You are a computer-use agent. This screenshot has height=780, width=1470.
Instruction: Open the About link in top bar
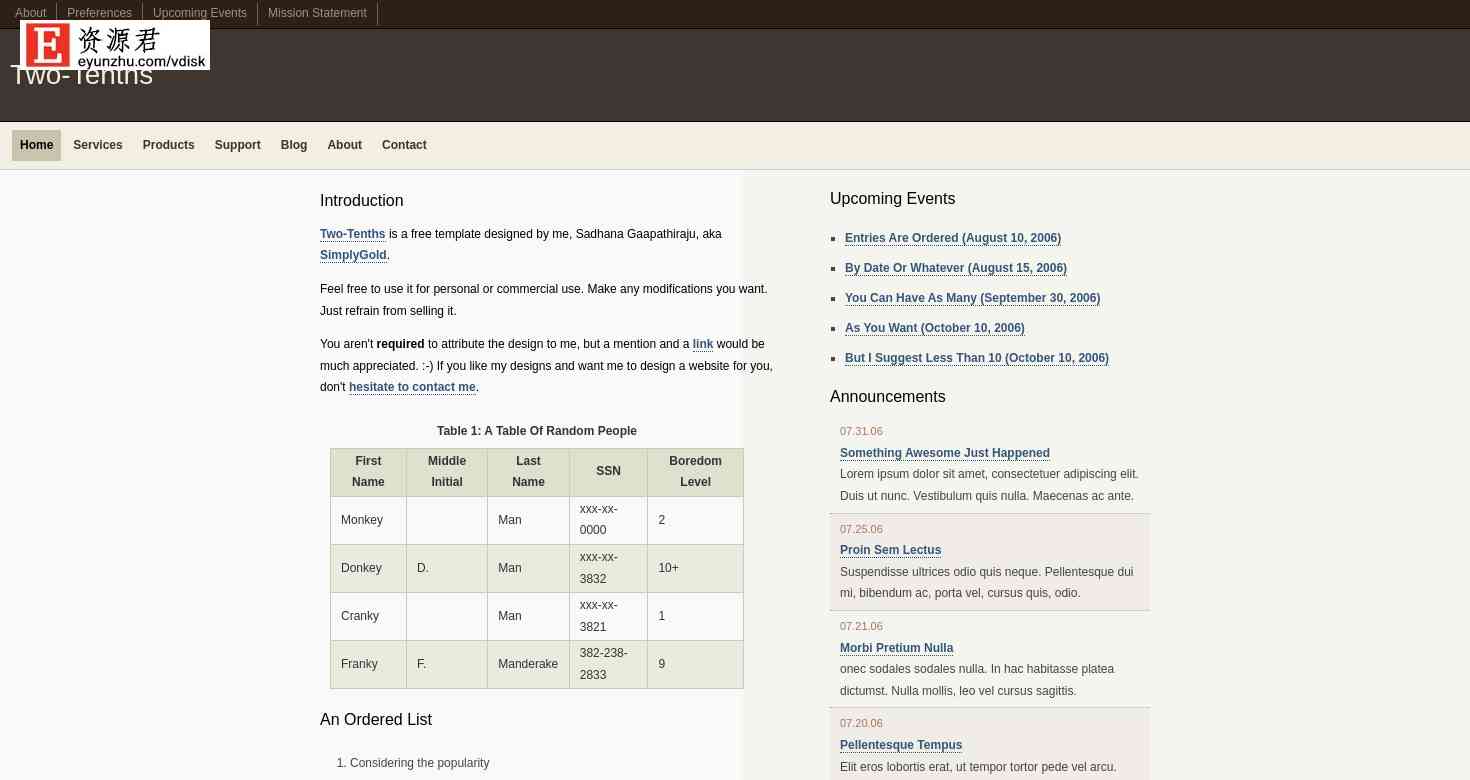(30, 13)
